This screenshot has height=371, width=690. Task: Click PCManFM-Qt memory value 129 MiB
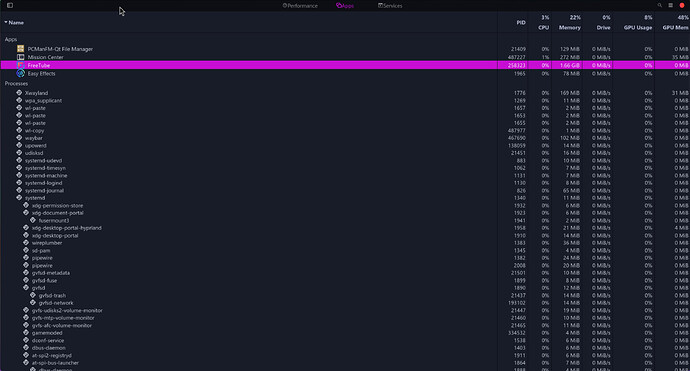[570, 49]
